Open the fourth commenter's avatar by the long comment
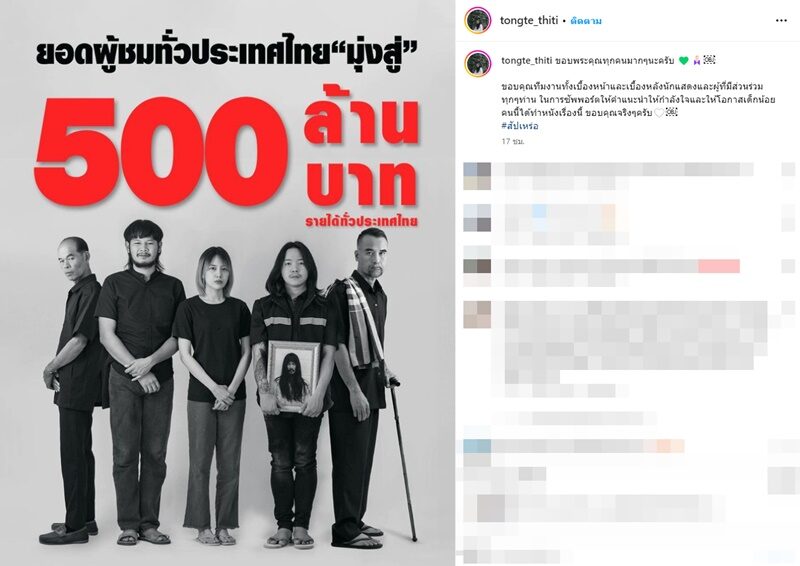Image resolution: width=800 pixels, height=566 pixels. click(477, 314)
